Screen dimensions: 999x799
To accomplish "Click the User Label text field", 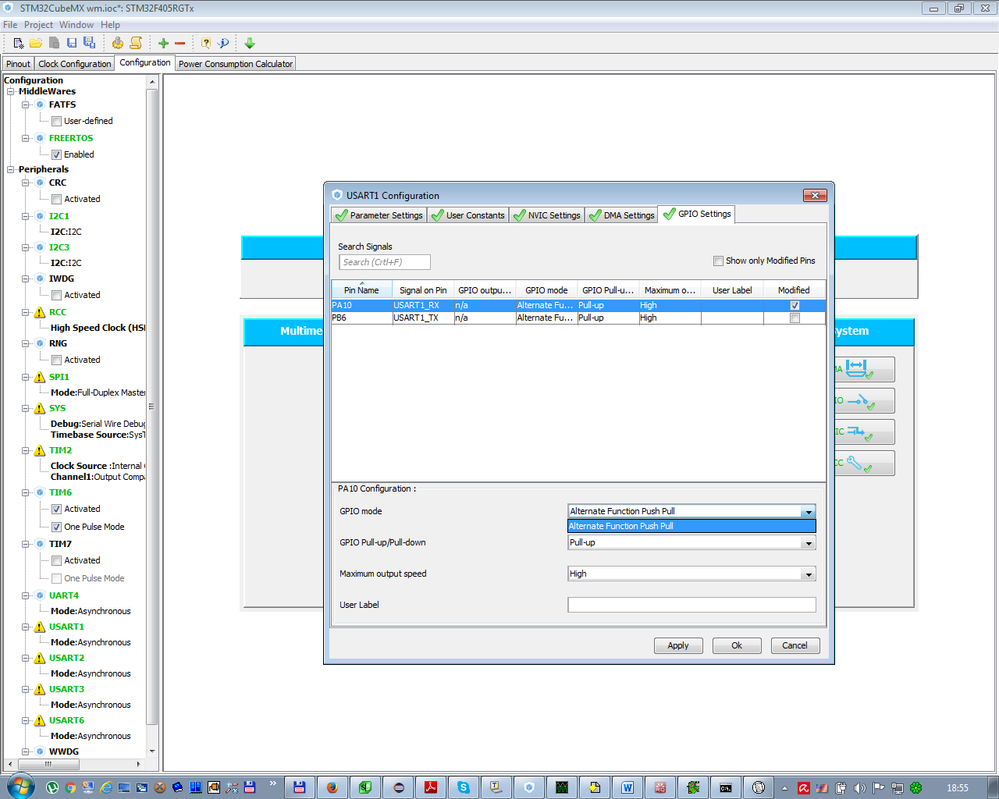I will pos(692,605).
